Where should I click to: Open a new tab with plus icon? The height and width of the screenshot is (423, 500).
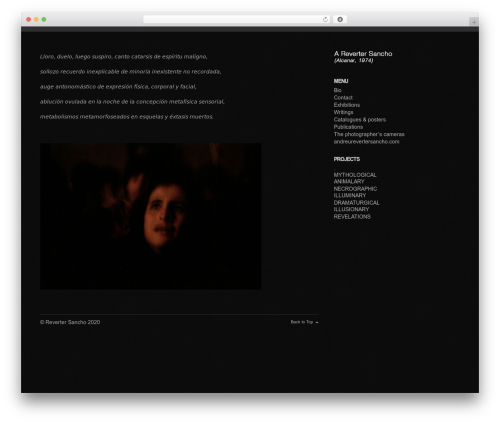coord(474,22)
